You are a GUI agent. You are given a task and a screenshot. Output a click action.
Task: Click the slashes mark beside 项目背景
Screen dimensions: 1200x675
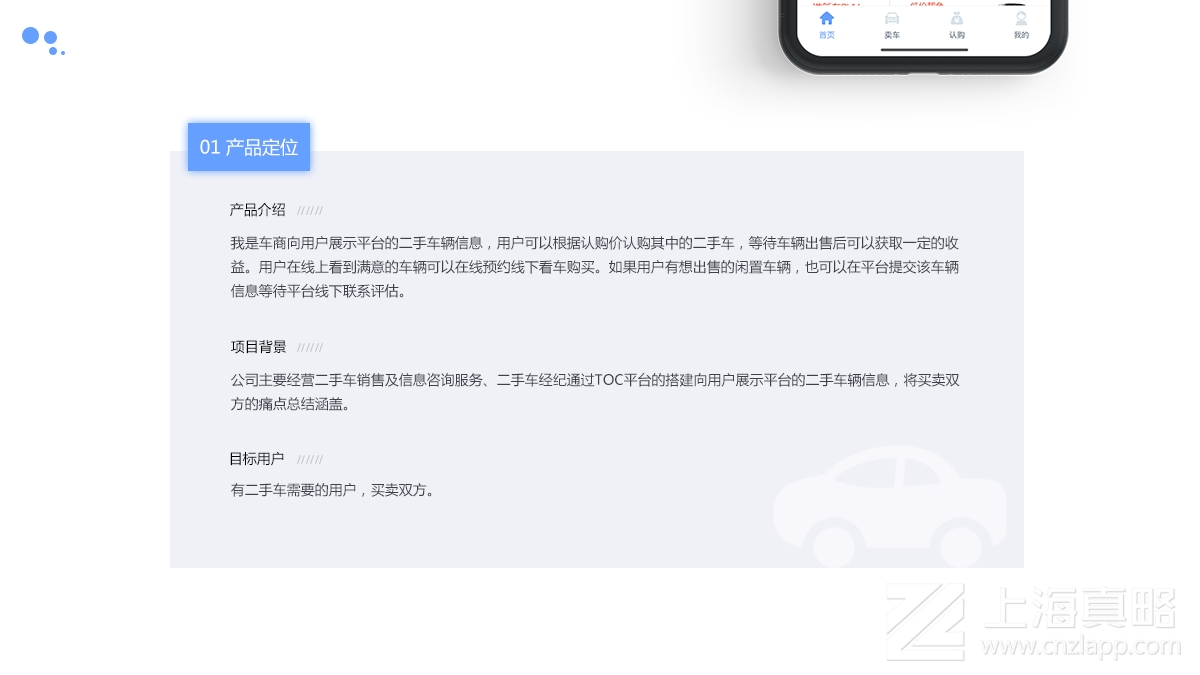309,347
